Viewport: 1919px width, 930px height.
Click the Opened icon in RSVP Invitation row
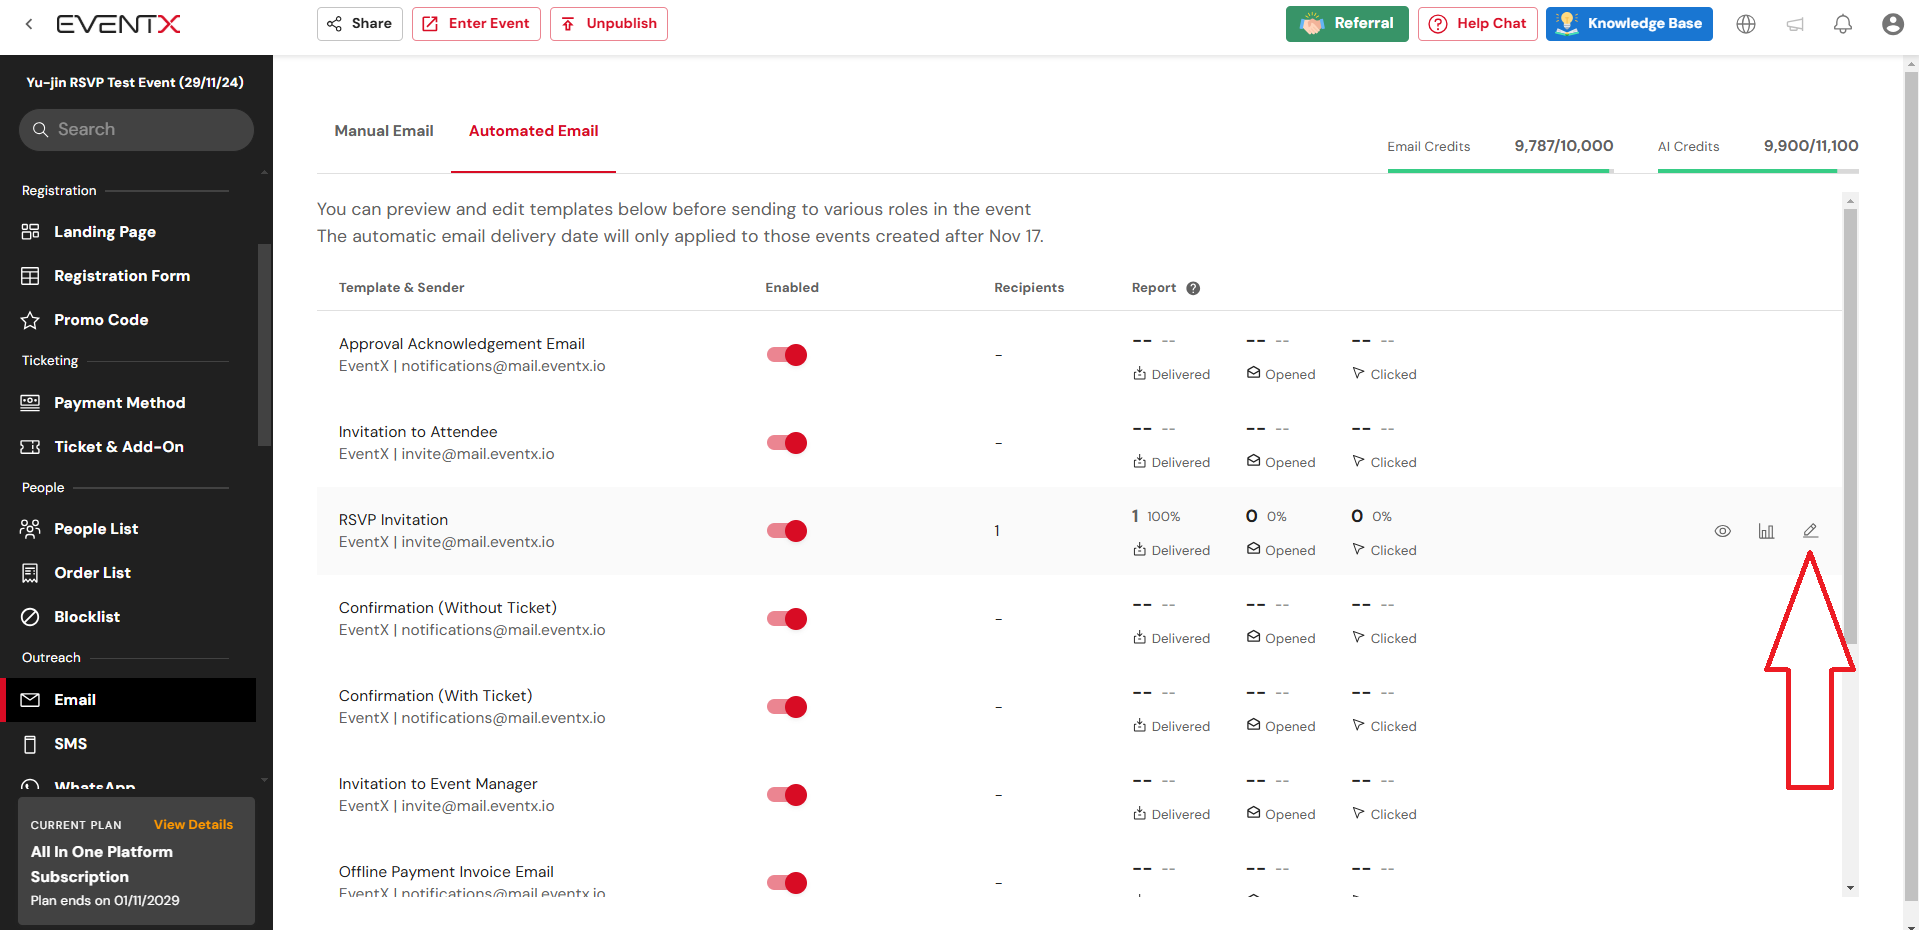tap(1253, 549)
